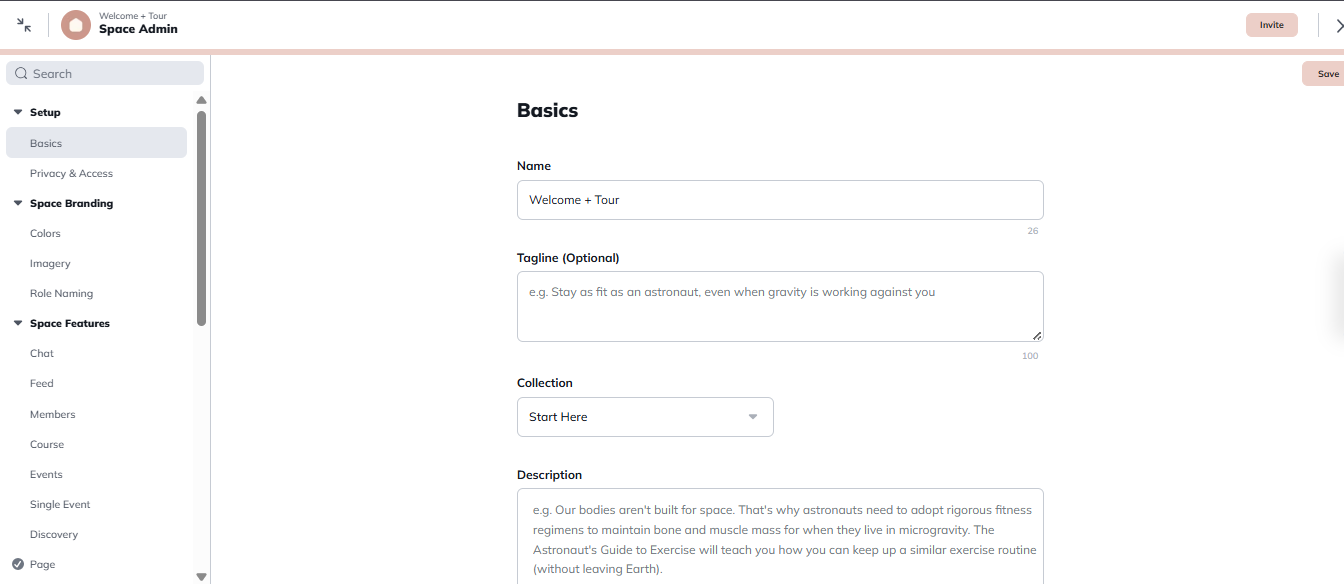Switch to the Colors settings page
This screenshot has width=1344, height=584.
point(45,233)
